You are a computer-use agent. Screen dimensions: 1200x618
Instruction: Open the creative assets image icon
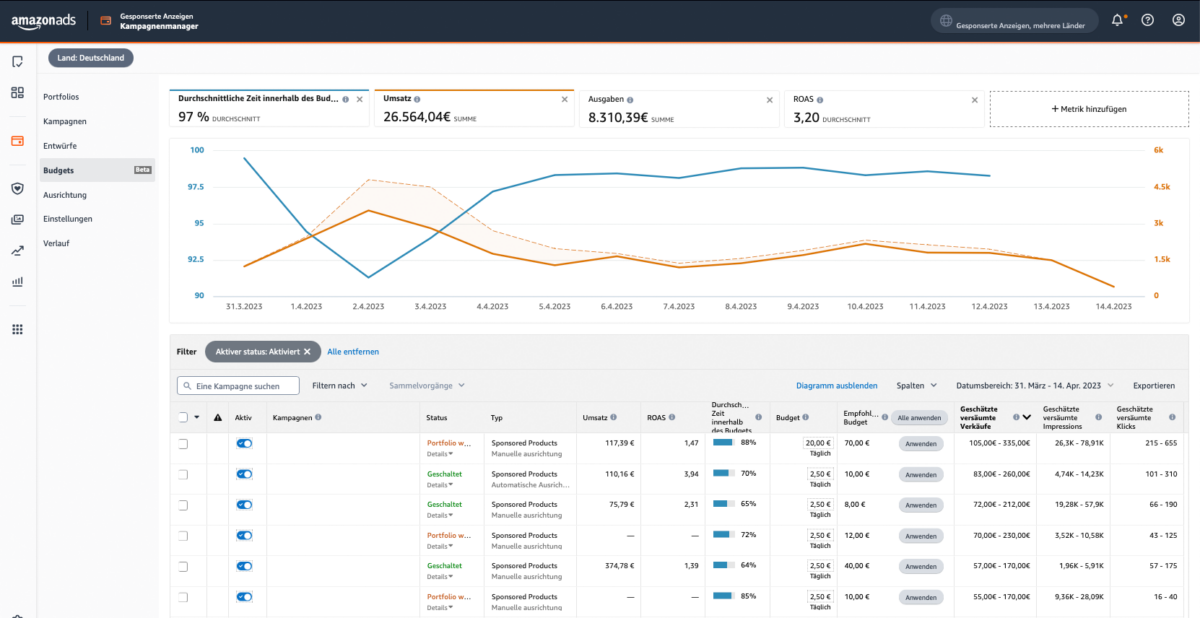point(17,219)
